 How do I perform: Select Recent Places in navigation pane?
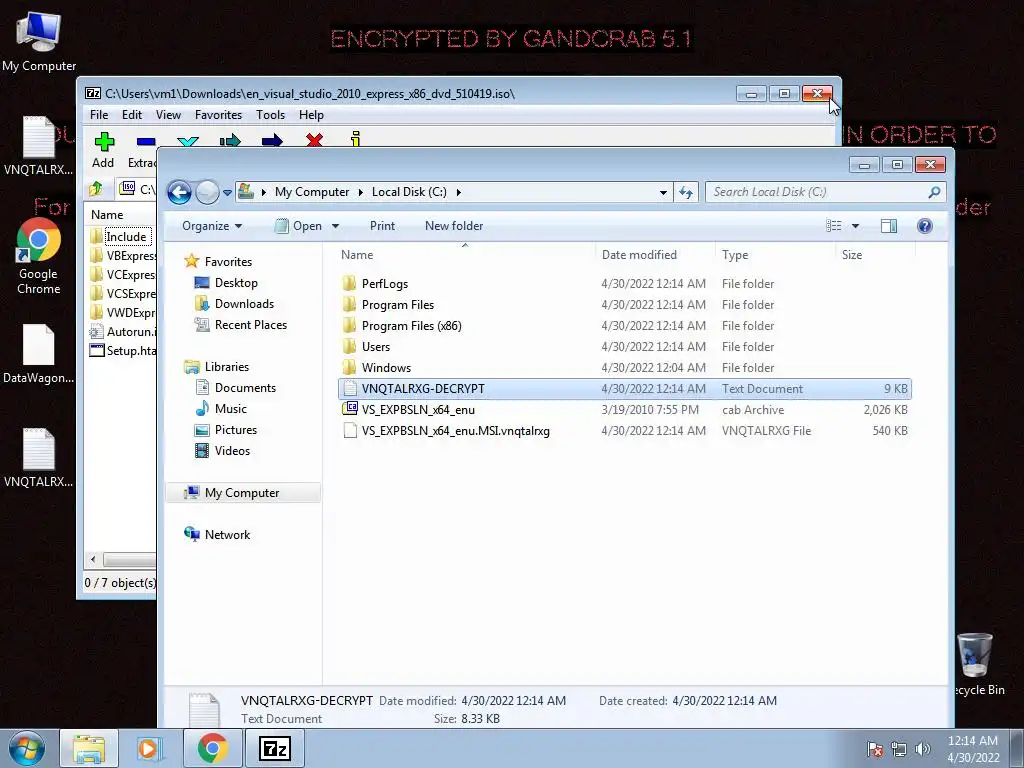(241, 325)
